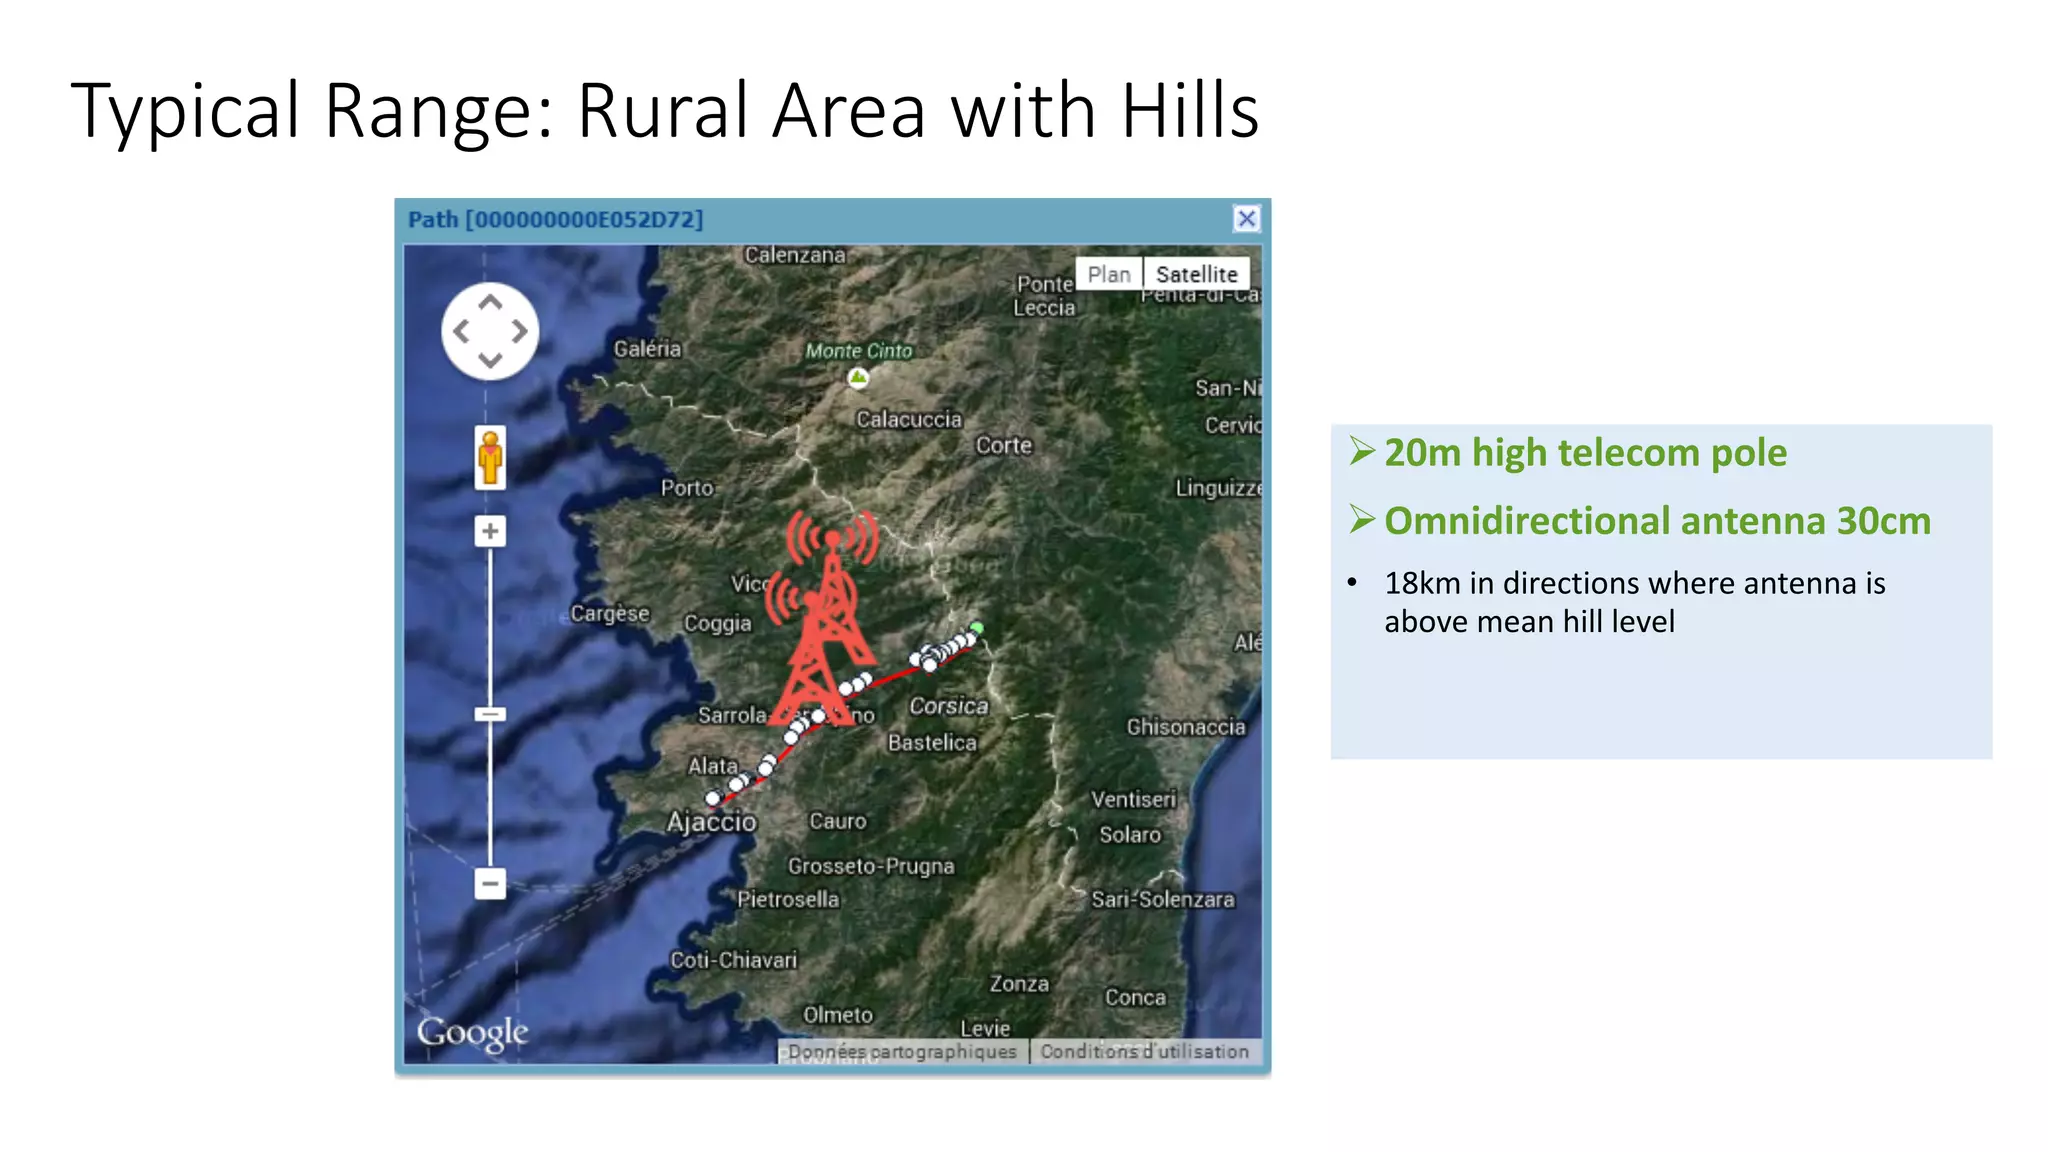This screenshot has height=1152, width=2048.
Task: Close the Path popup window
Action: [x=1246, y=219]
